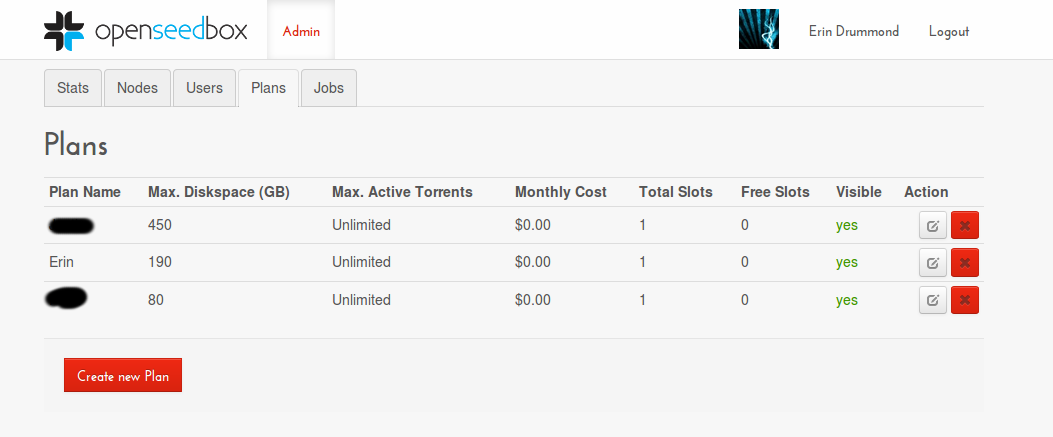Open the Admin menu item

[301, 31]
